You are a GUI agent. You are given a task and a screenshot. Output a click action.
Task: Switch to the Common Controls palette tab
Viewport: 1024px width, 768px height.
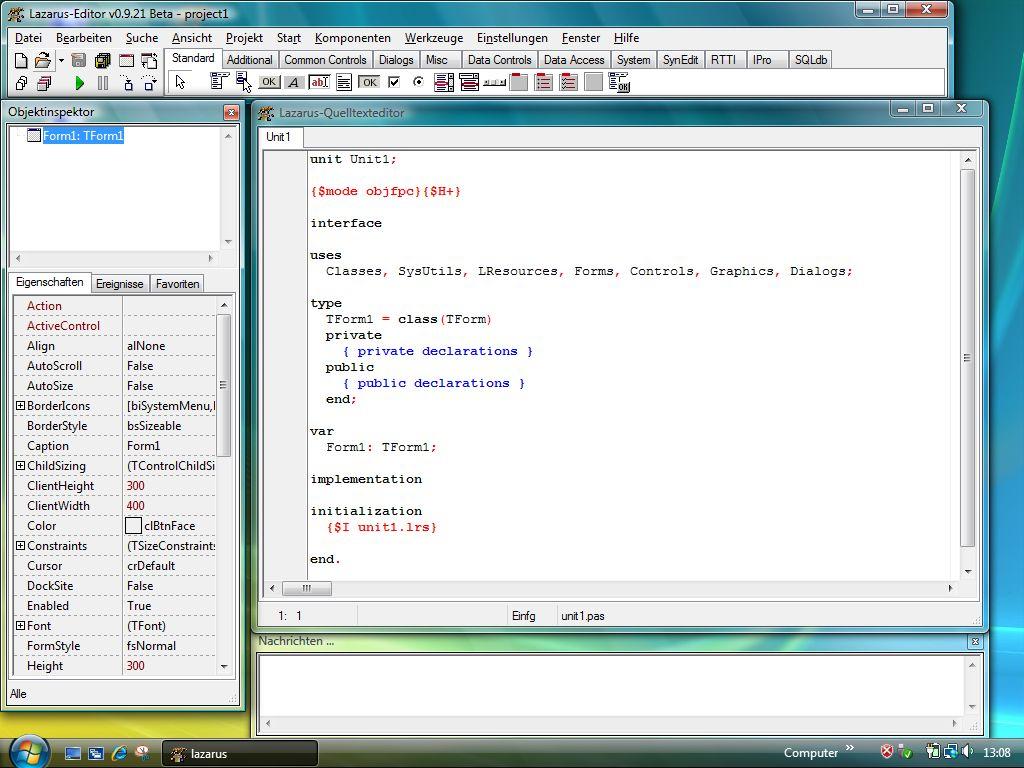pyautogui.click(x=325, y=59)
